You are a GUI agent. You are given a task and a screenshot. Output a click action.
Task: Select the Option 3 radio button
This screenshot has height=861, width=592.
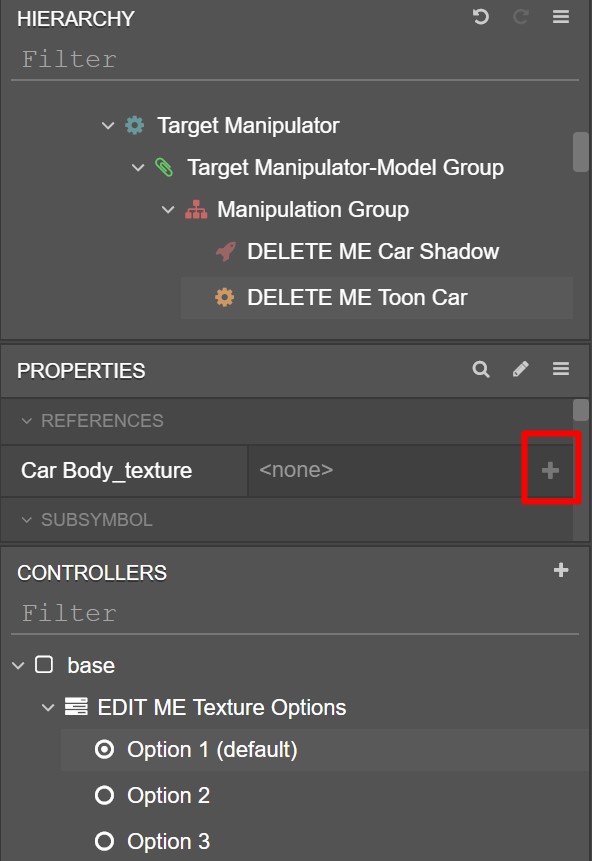coord(104,841)
